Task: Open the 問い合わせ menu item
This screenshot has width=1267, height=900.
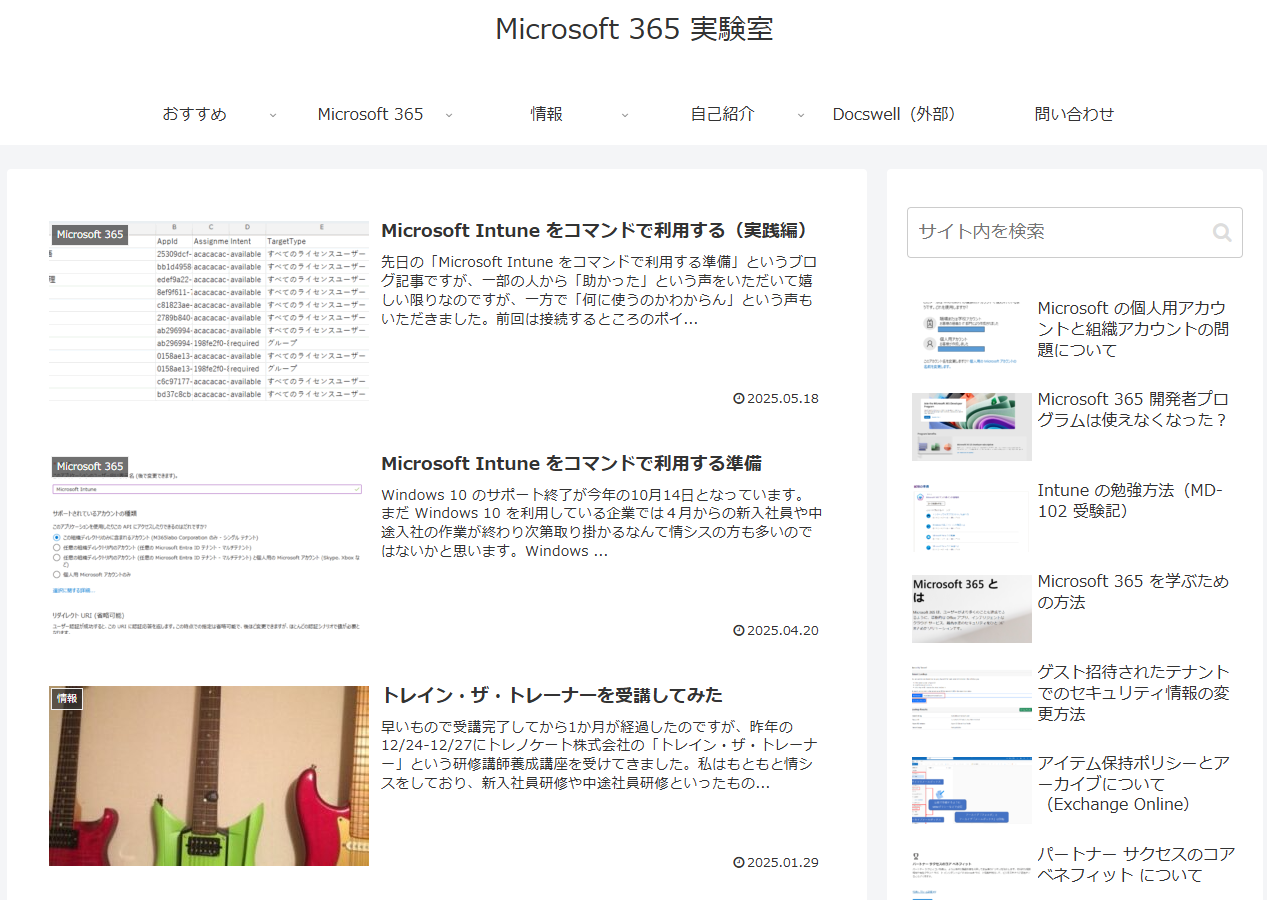Action: point(1074,114)
